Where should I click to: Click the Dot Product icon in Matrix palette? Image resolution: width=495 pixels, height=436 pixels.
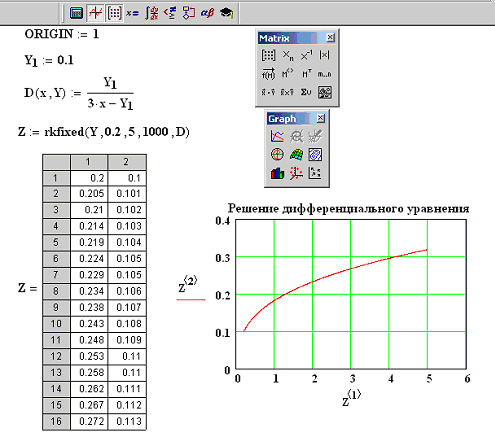[x=268, y=92]
